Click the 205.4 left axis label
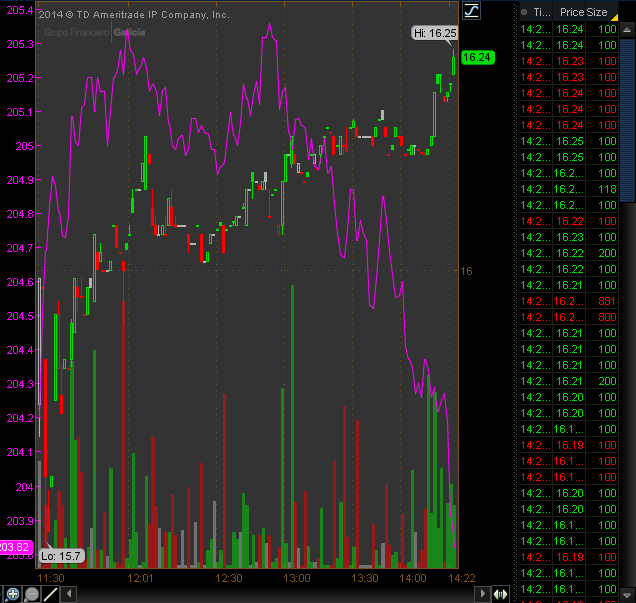 click(x=19, y=10)
